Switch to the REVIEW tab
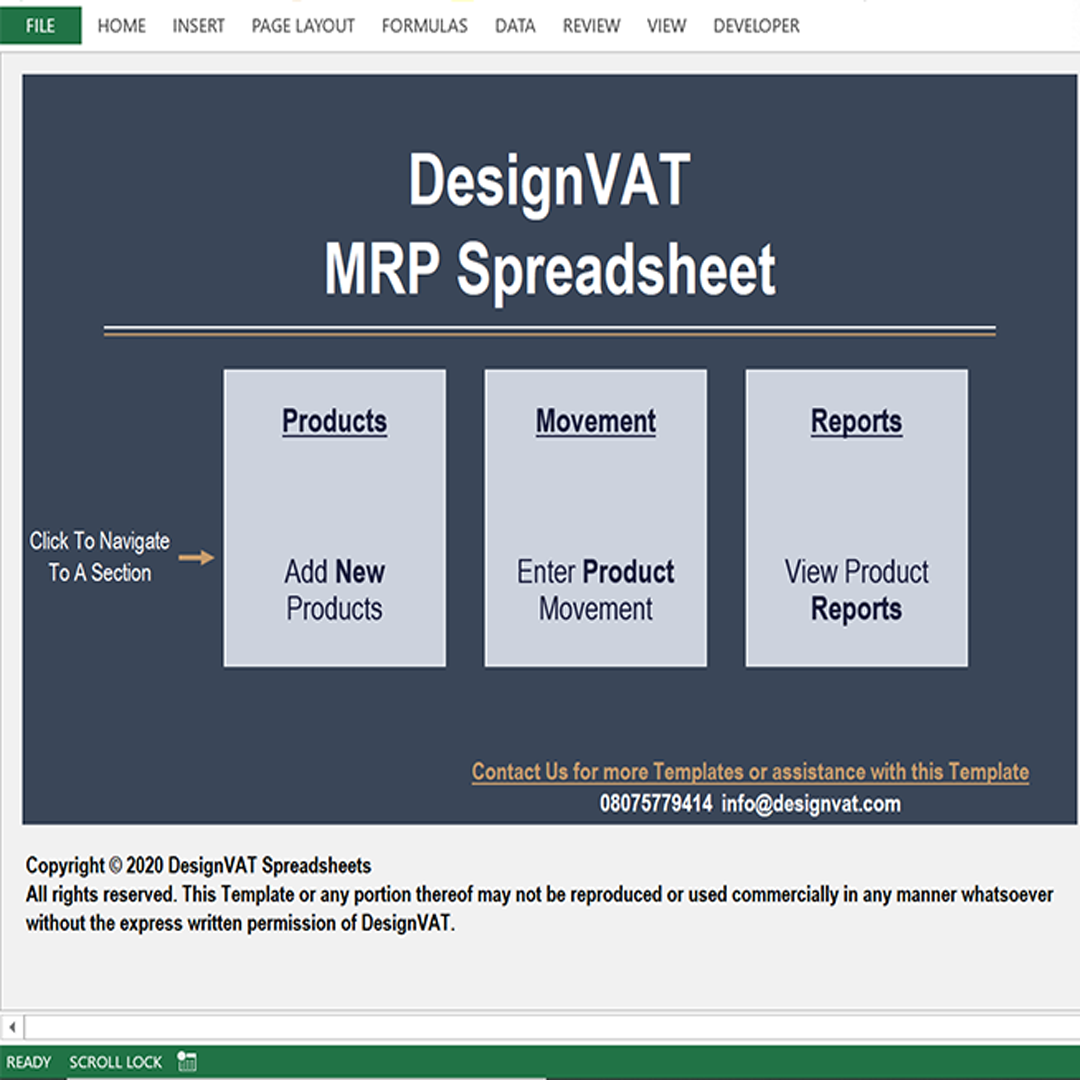1080x1080 pixels. pos(591,26)
